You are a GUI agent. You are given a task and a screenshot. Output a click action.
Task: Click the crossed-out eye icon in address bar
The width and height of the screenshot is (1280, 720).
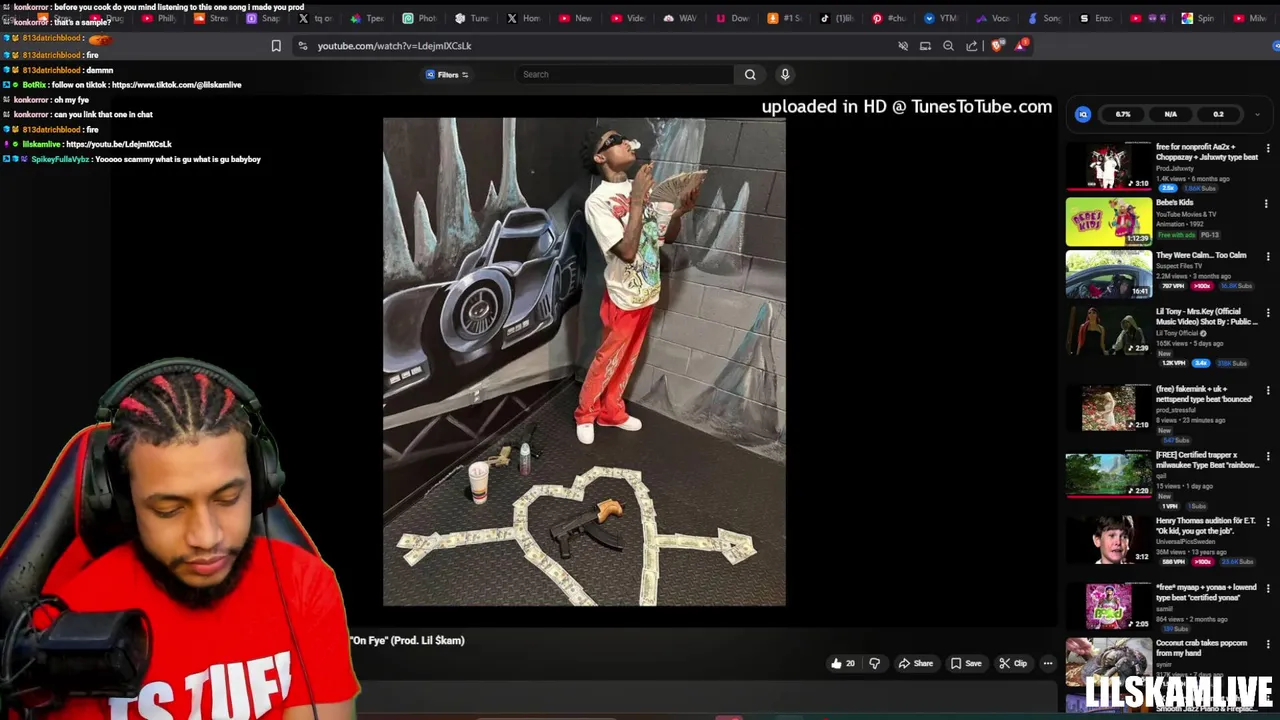click(902, 45)
